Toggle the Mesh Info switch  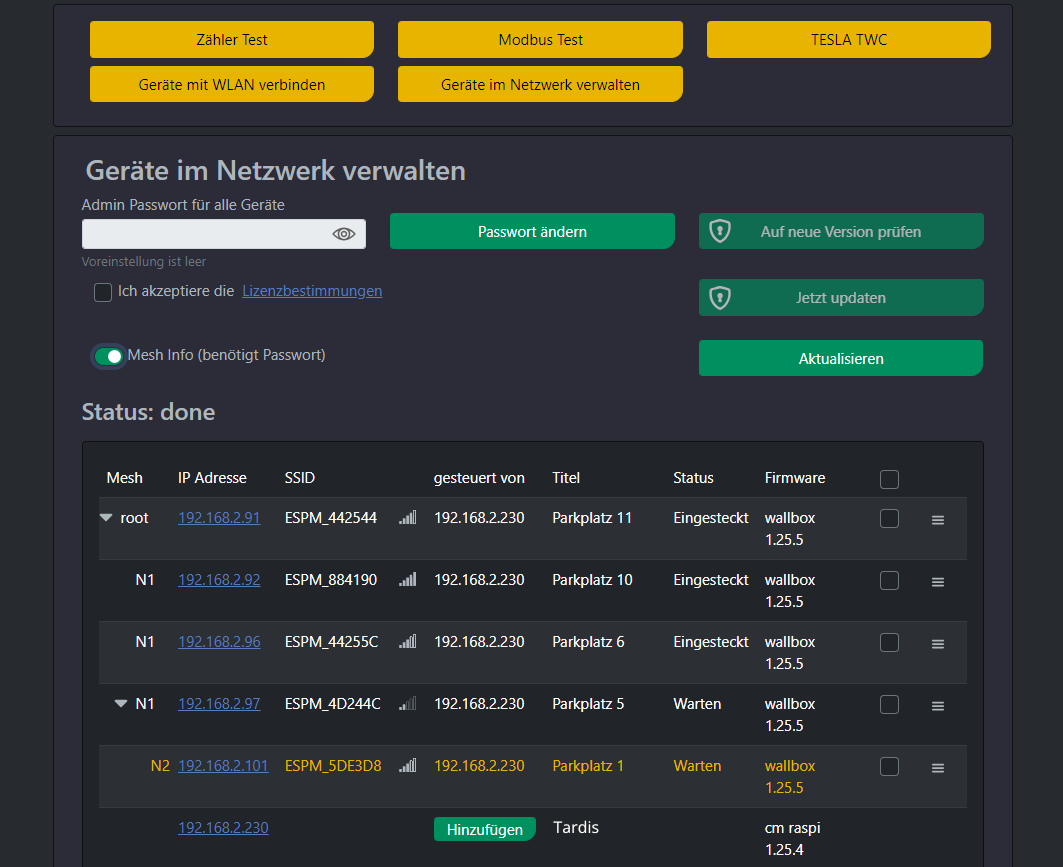108,356
